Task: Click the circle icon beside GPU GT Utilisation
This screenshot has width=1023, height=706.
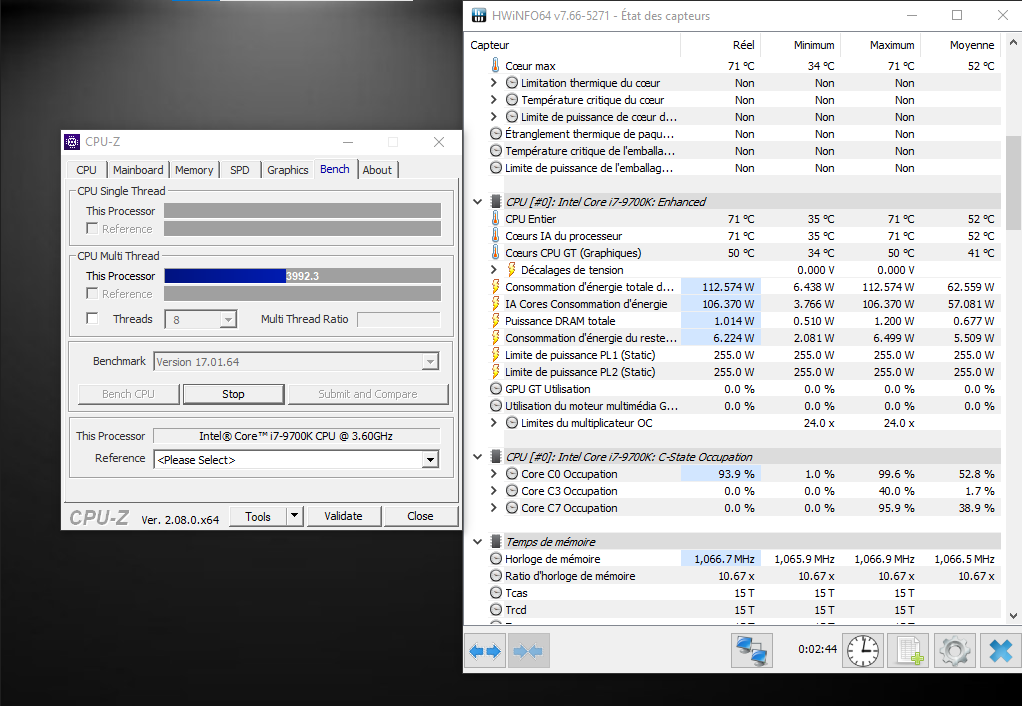Action: 496,388
